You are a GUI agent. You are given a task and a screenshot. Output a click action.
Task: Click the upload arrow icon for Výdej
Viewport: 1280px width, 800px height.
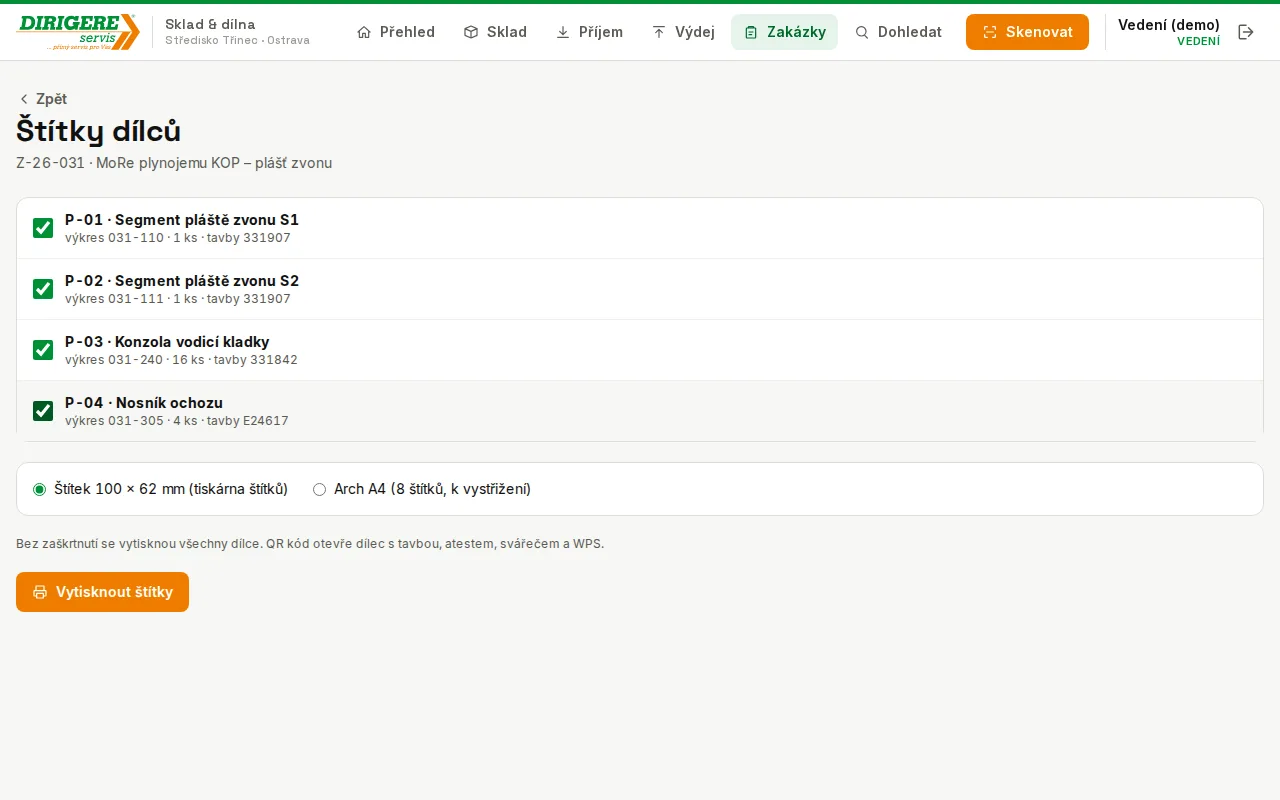(659, 32)
